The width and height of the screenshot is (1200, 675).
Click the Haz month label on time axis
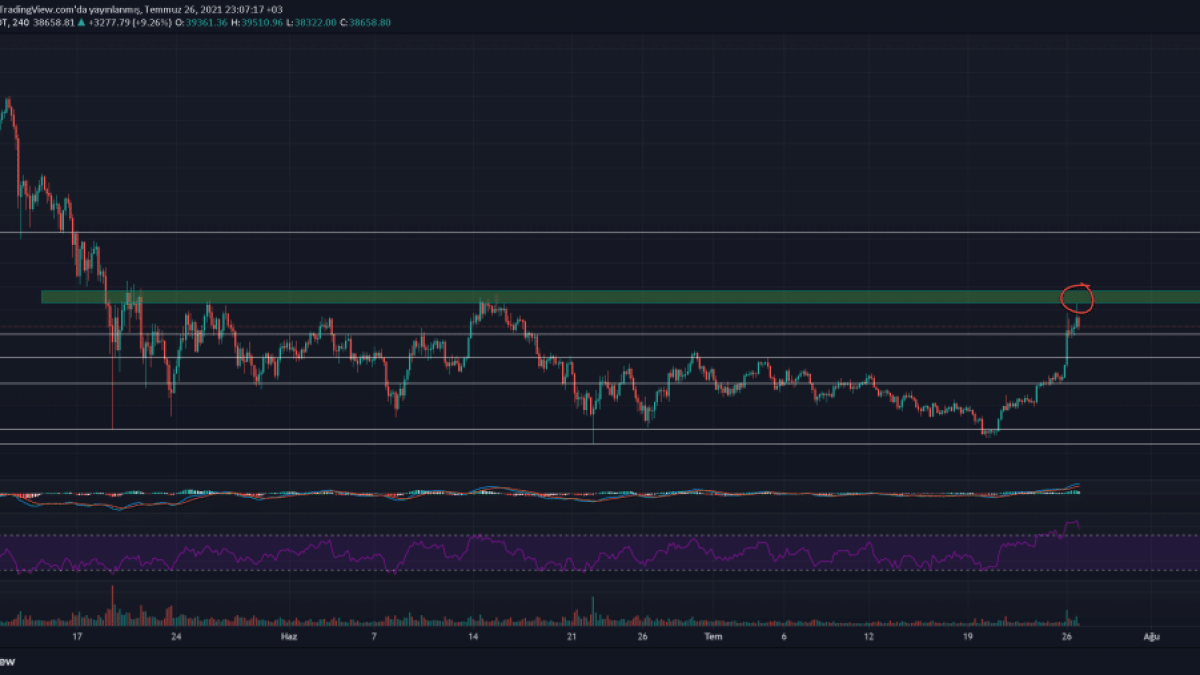(x=288, y=636)
